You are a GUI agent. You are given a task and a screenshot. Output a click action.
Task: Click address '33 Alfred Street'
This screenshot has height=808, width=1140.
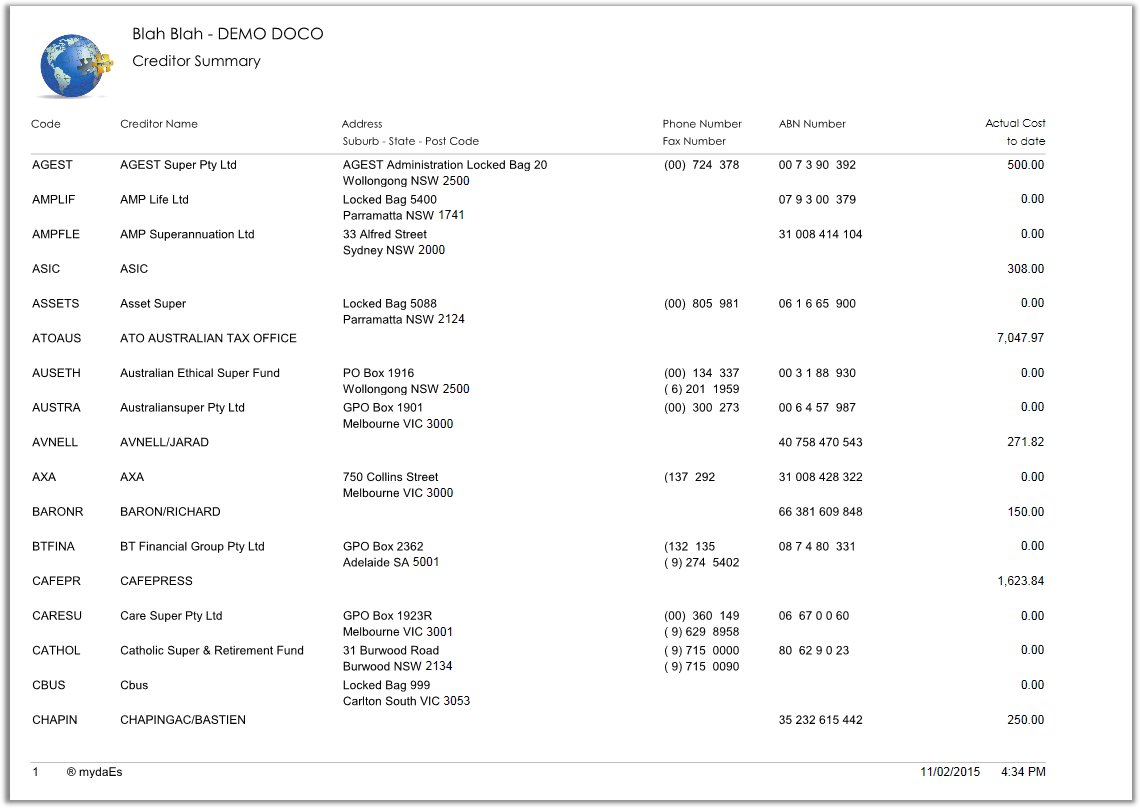[x=385, y=234]
